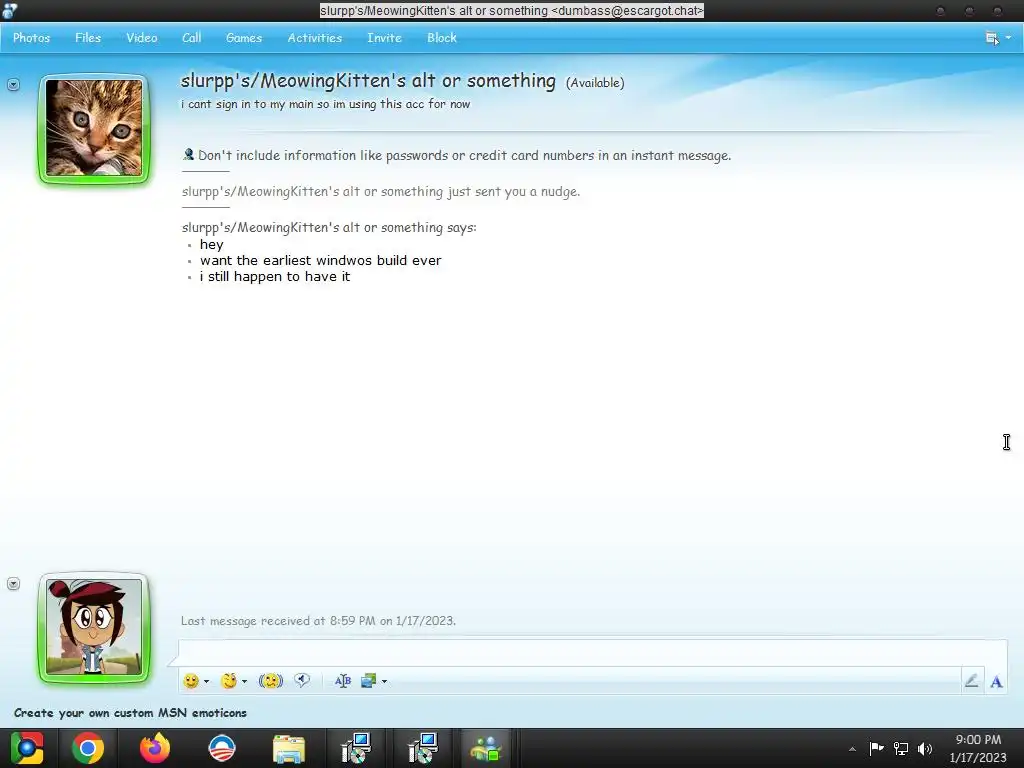Expand the emoticon dropdown arrow
Screen dimensions: 1024x768
click(x=206, y=681)
